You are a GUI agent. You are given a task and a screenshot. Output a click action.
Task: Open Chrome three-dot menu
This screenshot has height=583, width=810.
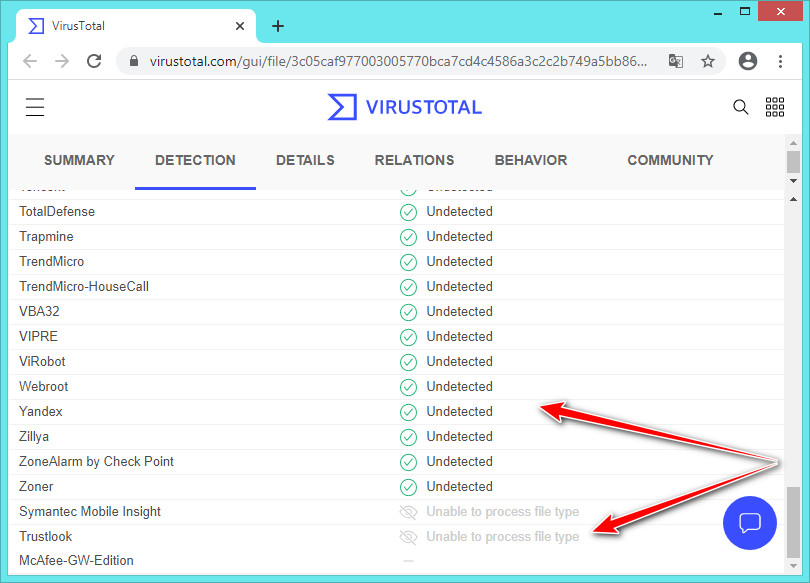point(780,61)
